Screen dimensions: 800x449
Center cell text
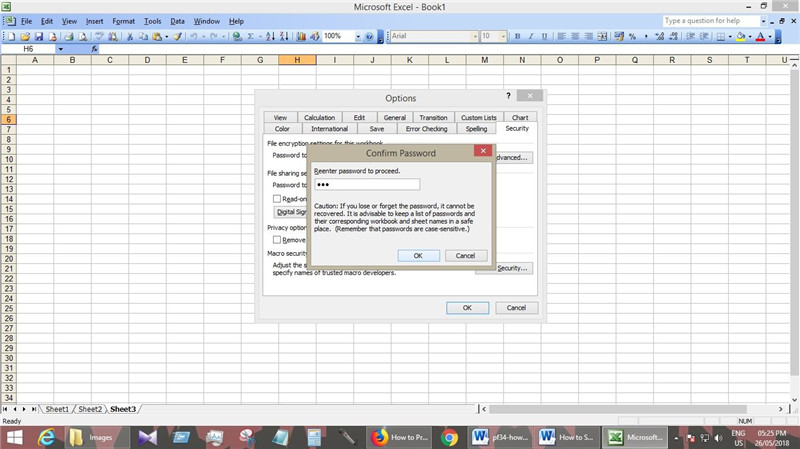[575, 36]
